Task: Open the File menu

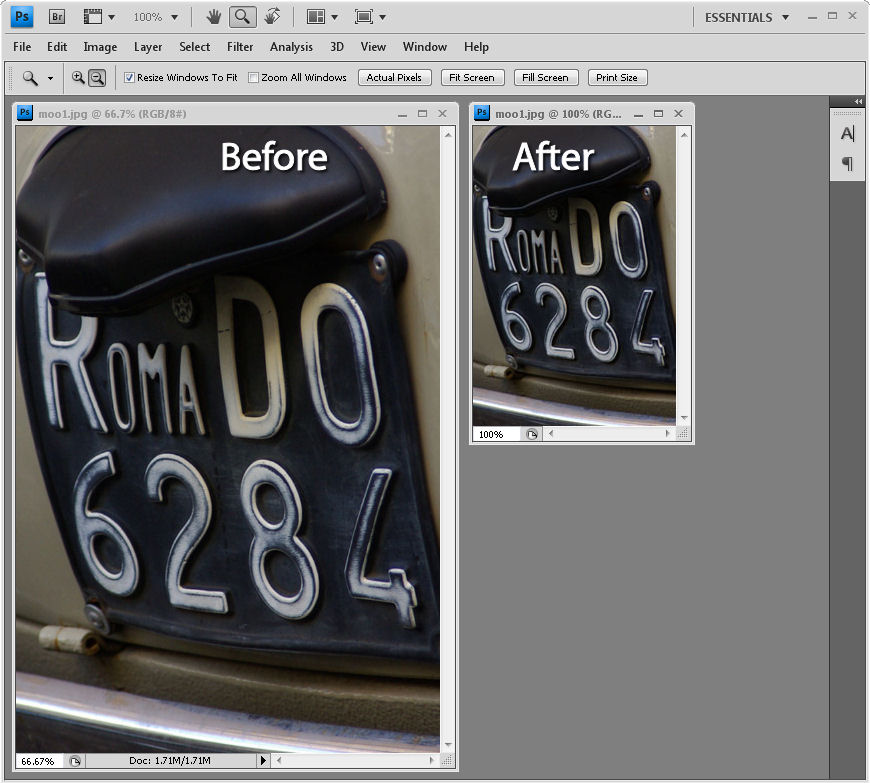Action: tap(22, 47)
